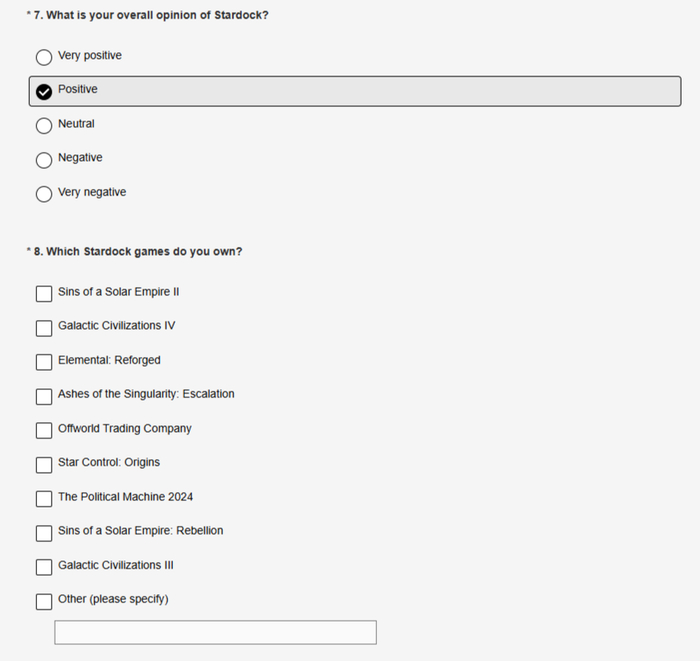Enable Ashes of the Singularity: Escalation
This screenshot has width=700, height=661.
click(44, 396)
